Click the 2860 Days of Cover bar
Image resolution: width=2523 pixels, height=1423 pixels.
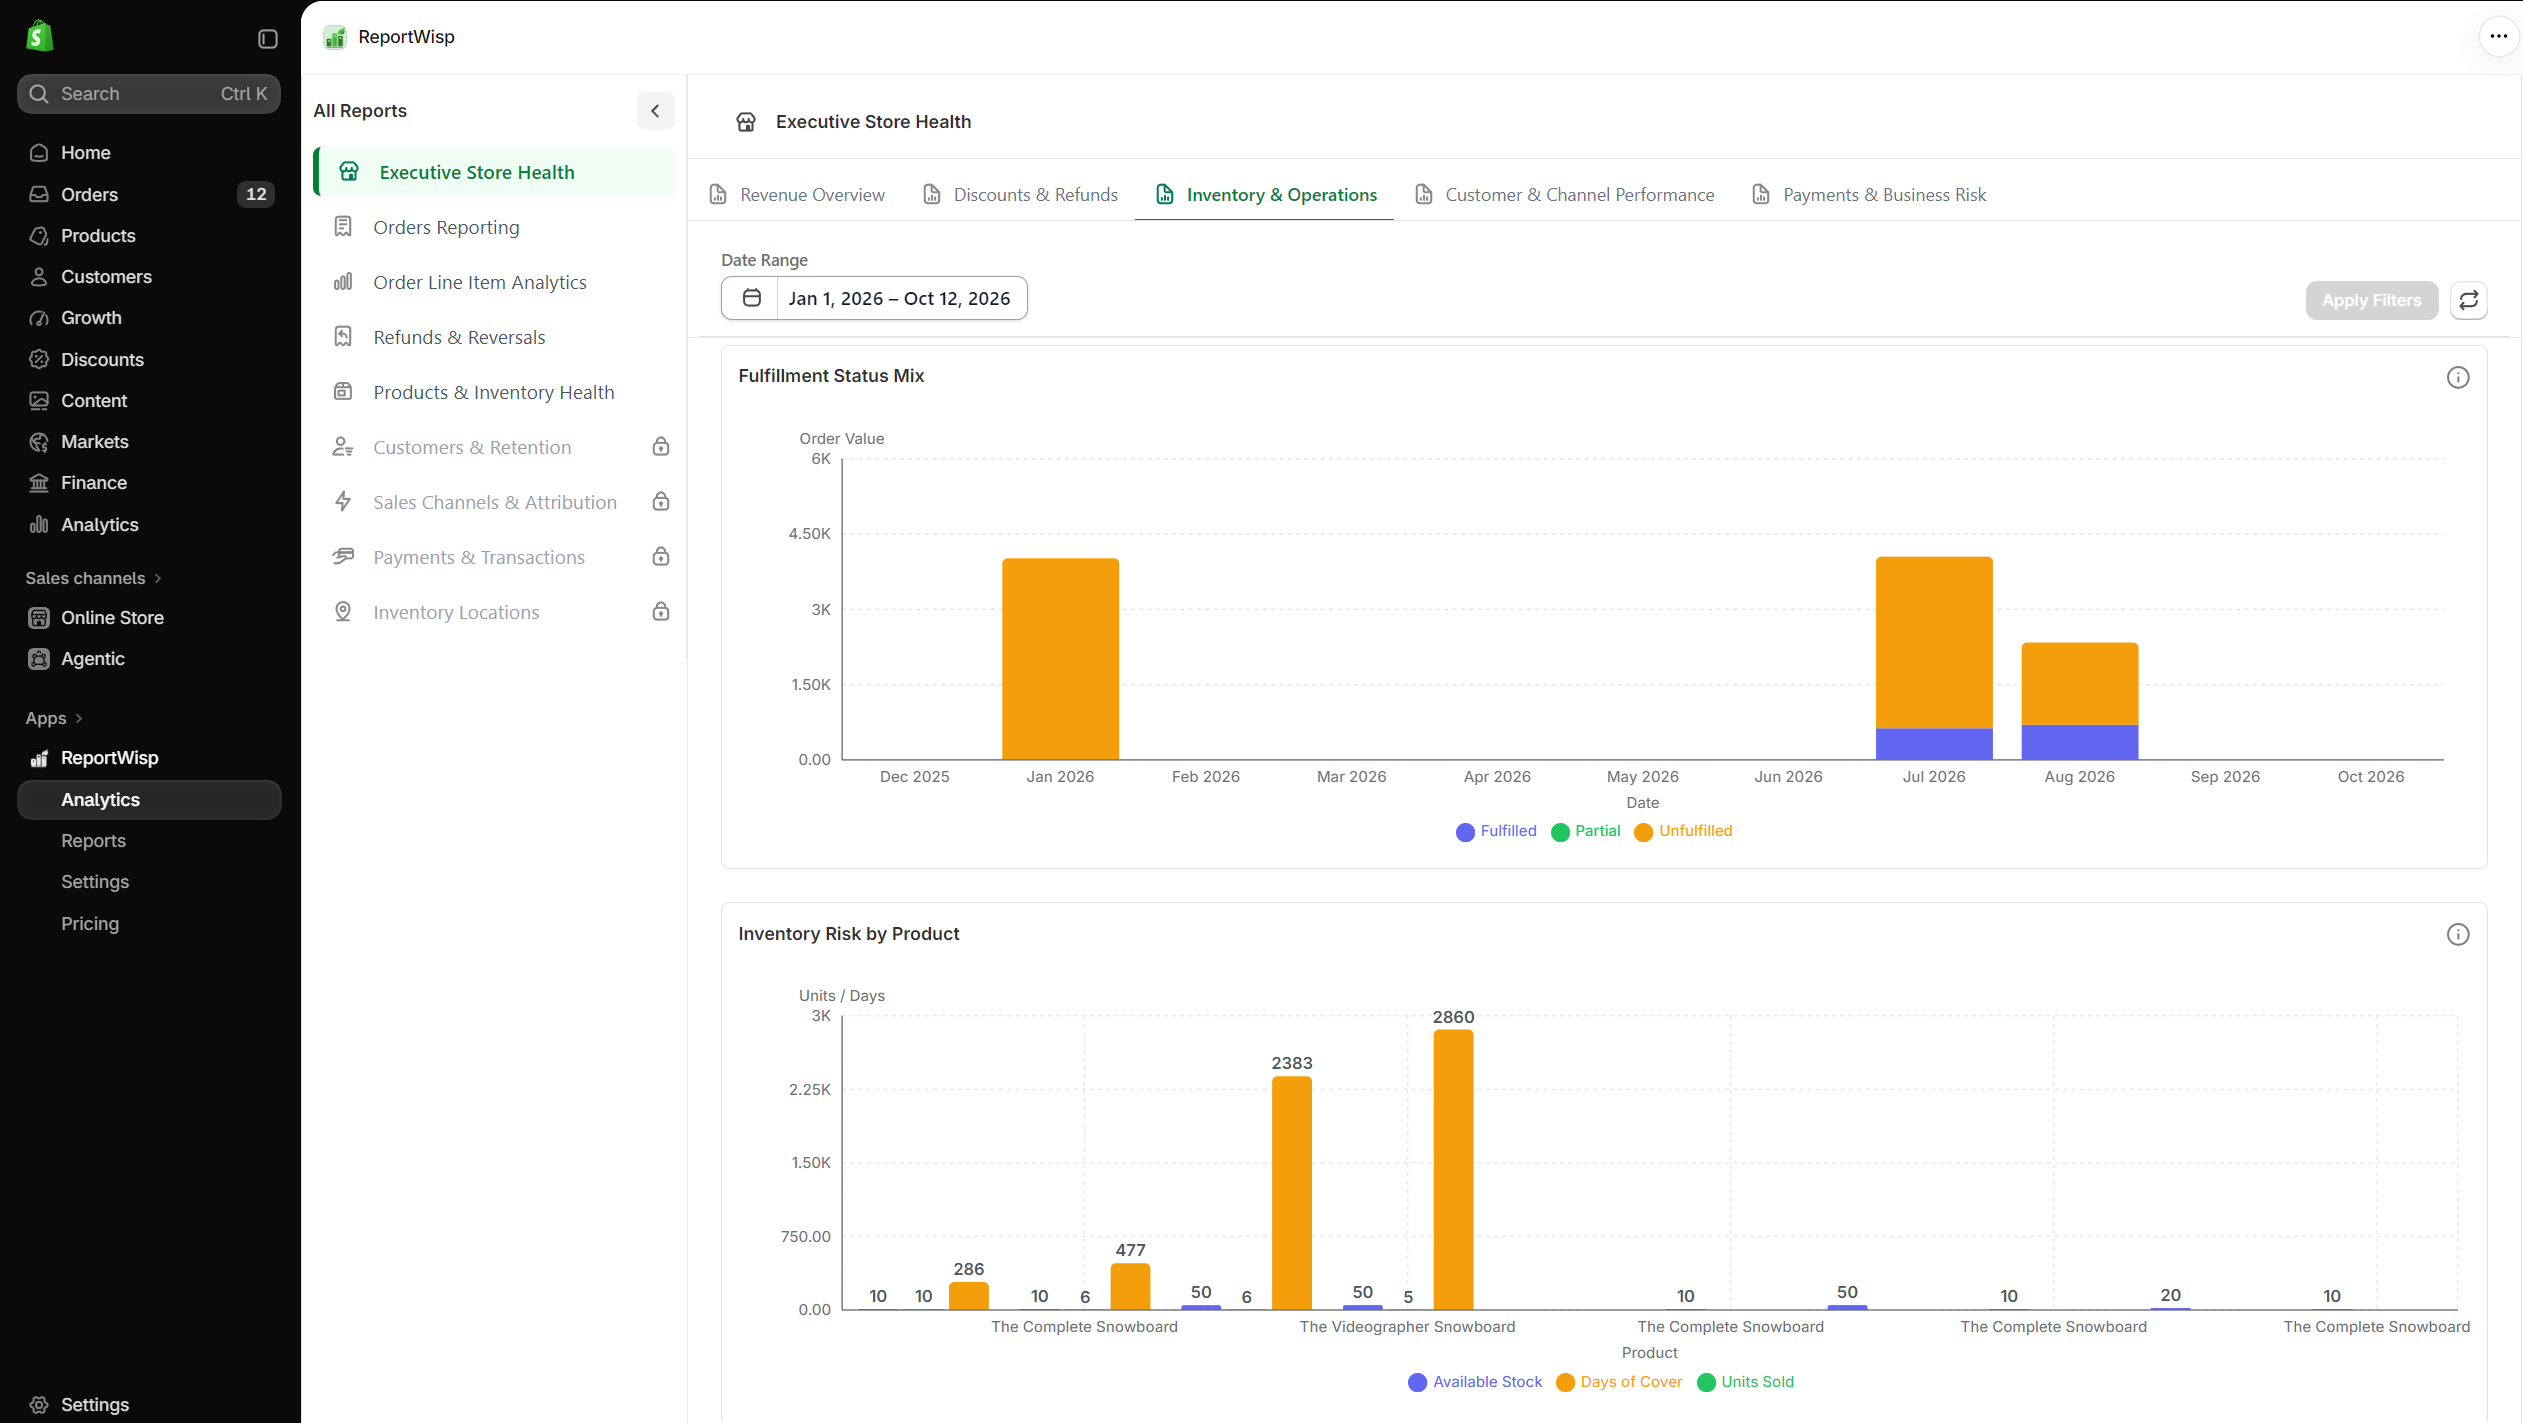click(x=1453, y=1169)
